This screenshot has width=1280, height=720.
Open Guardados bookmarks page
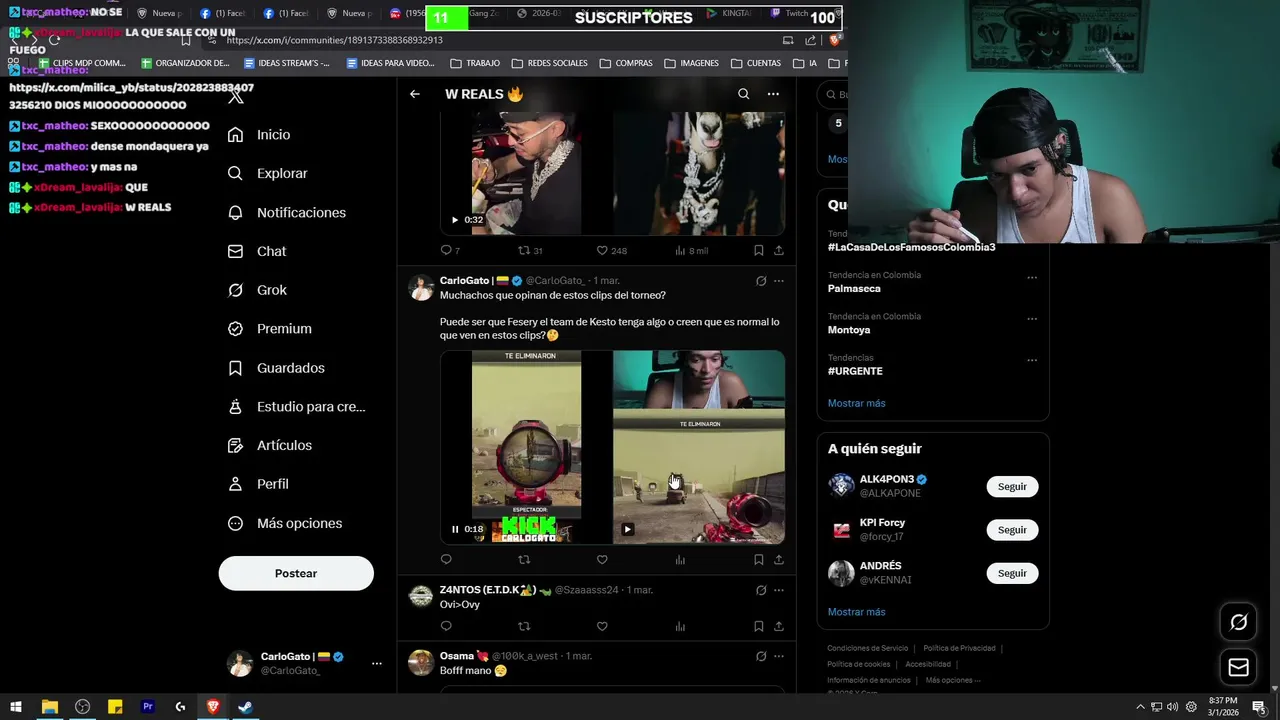point(276,368)
